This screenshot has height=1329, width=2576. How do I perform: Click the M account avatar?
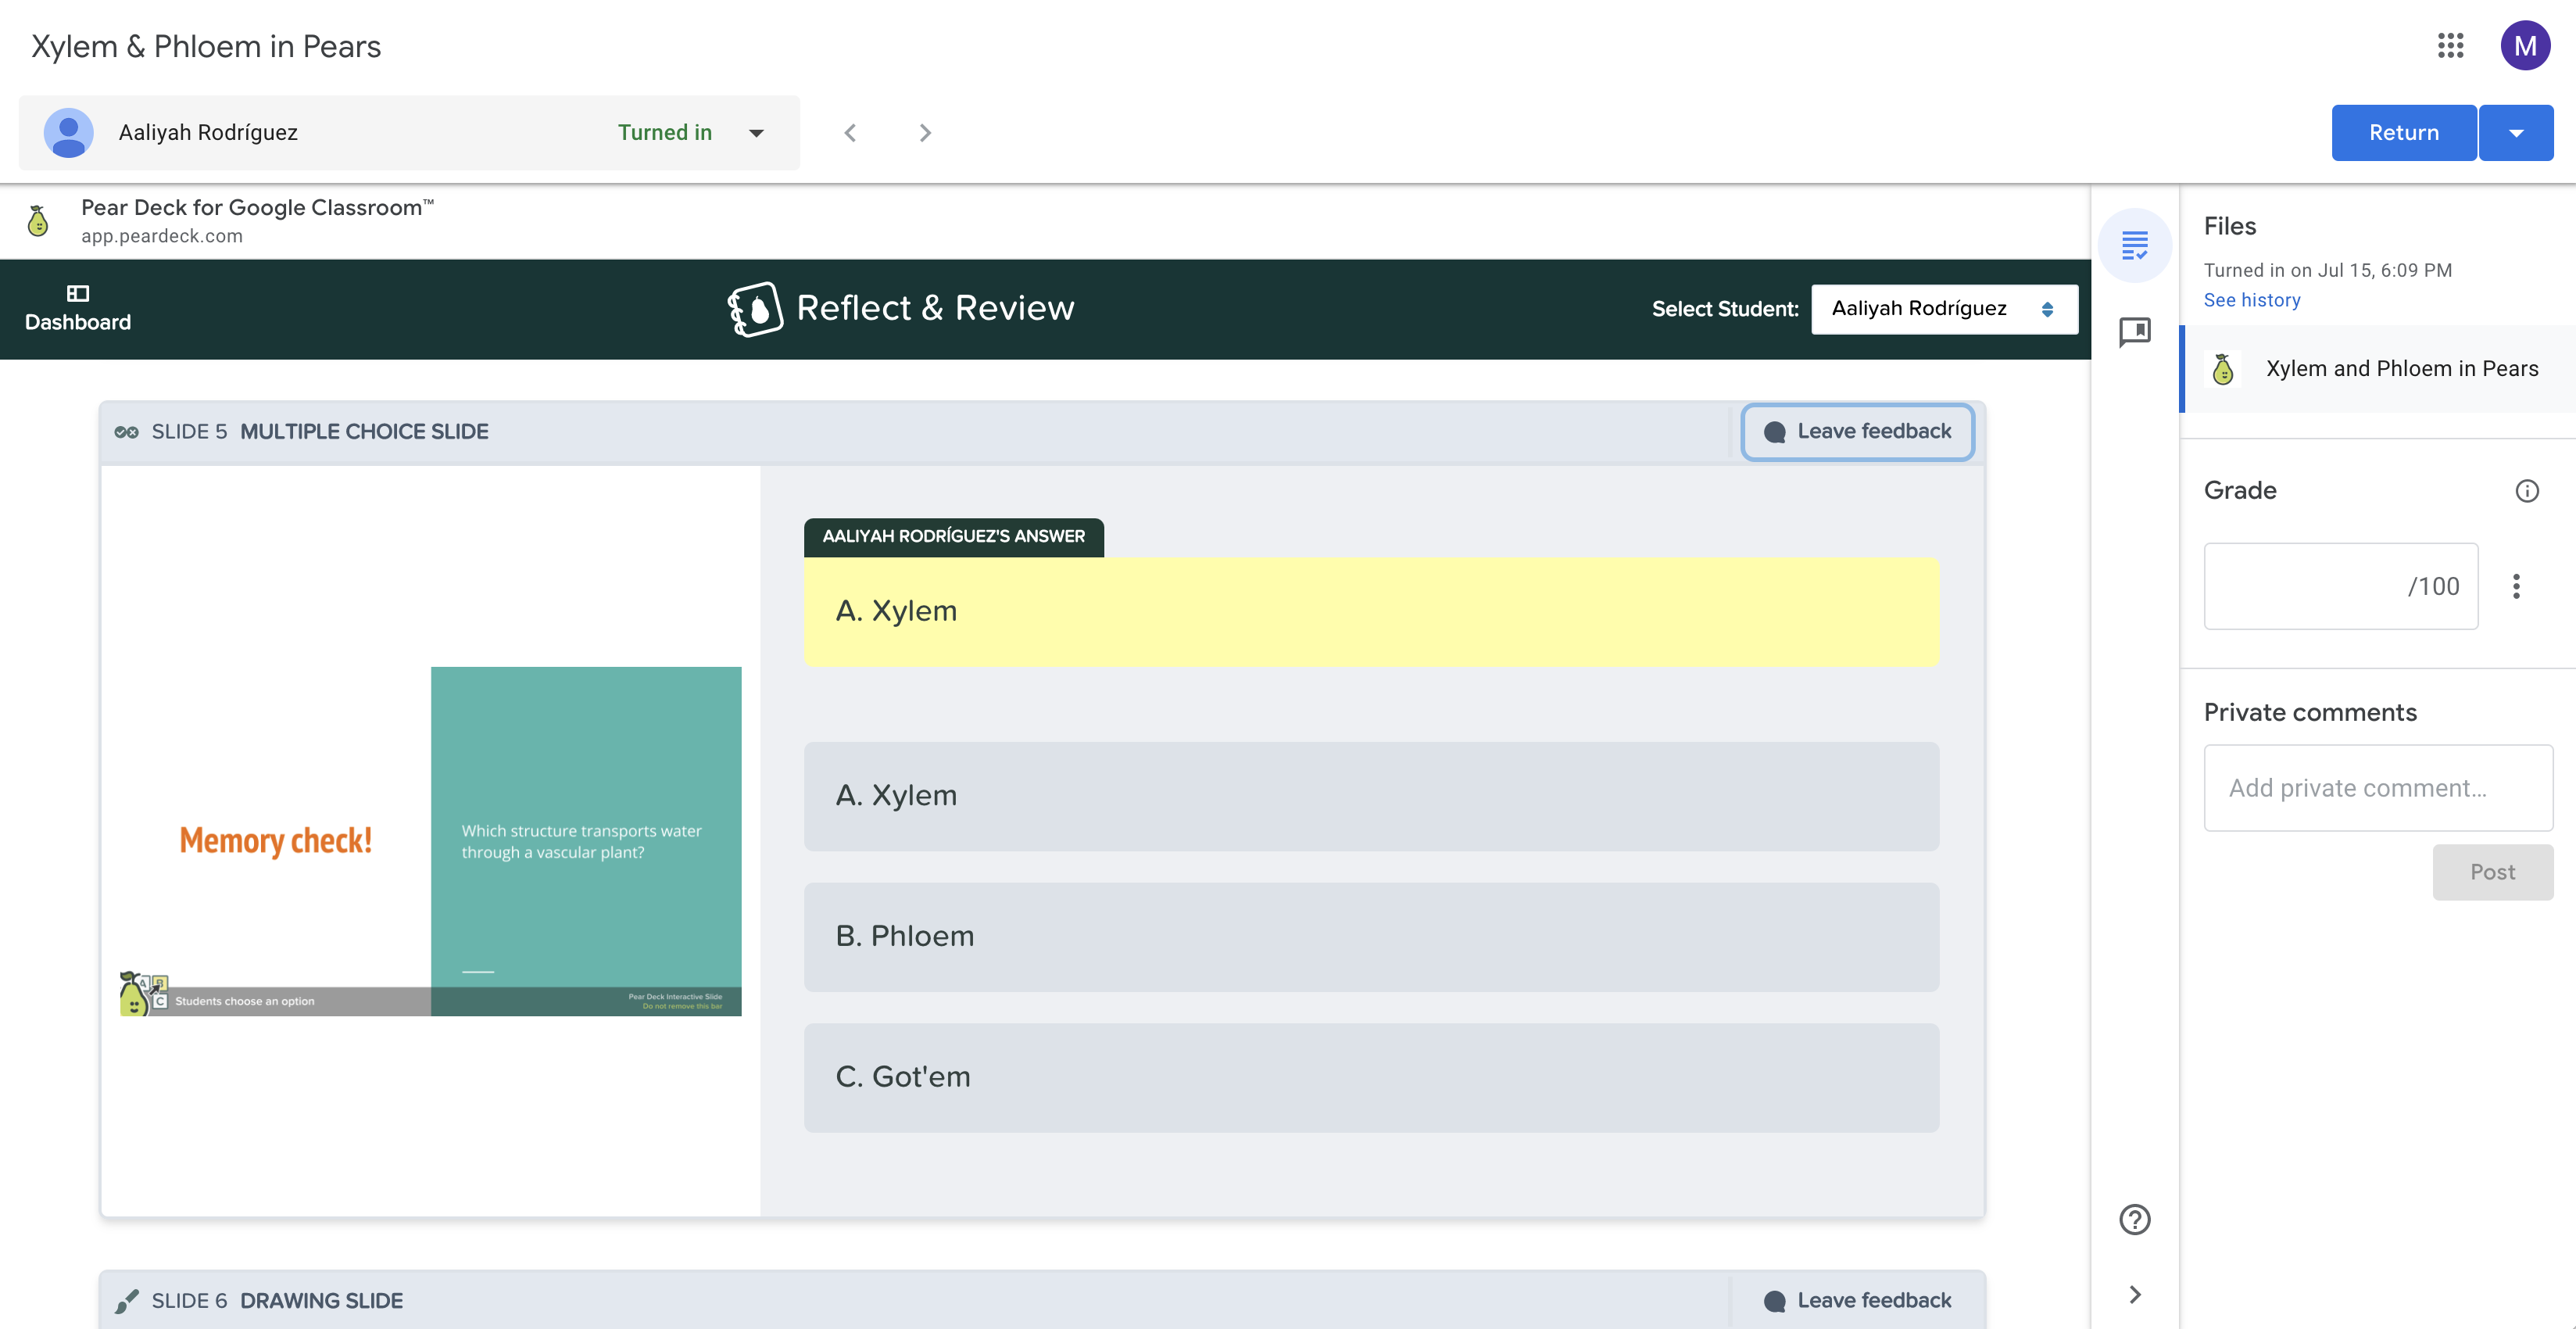(x=2526, y=46)
